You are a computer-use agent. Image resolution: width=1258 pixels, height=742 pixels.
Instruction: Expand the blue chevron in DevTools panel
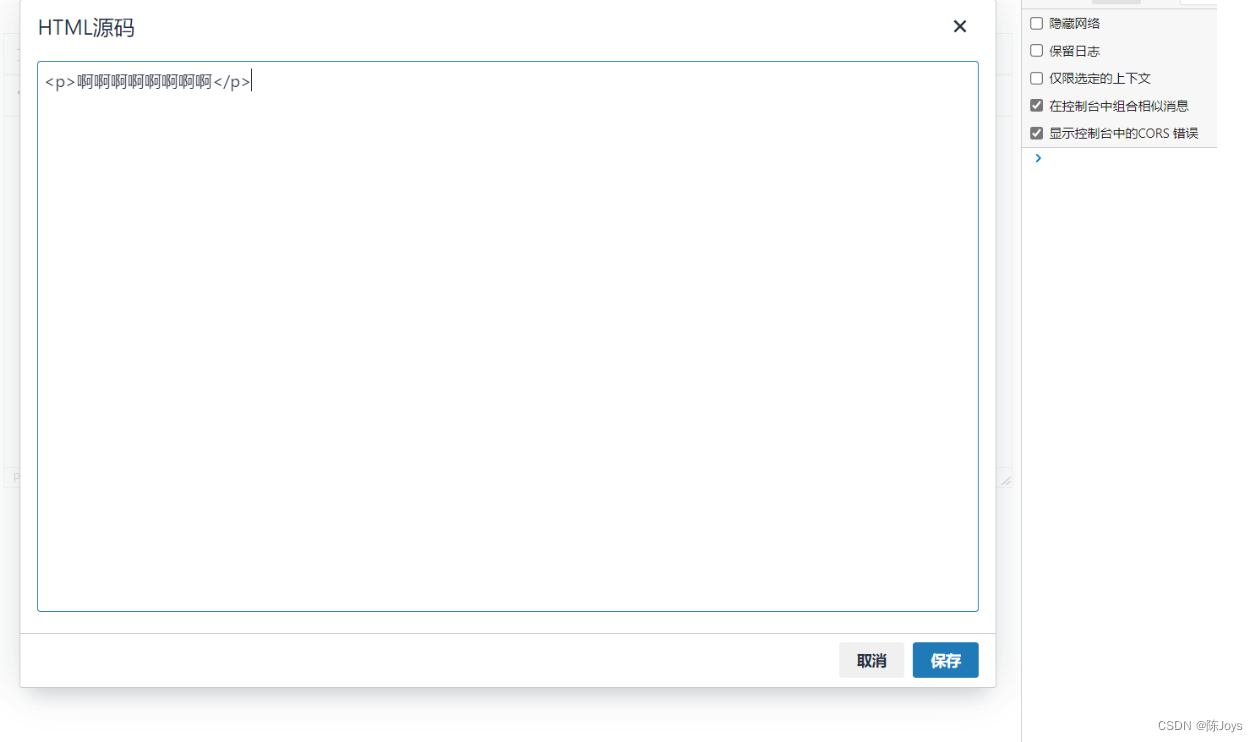click(x=1037, y=157)
